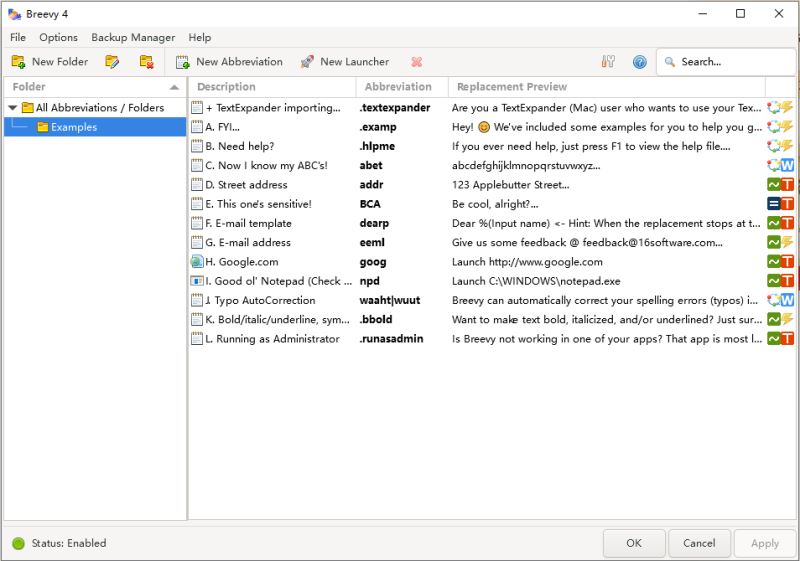The width and height of the screenshot is (800, 561).
Task: Click the lightning icon in the eeml row
Action: (787, 243)
